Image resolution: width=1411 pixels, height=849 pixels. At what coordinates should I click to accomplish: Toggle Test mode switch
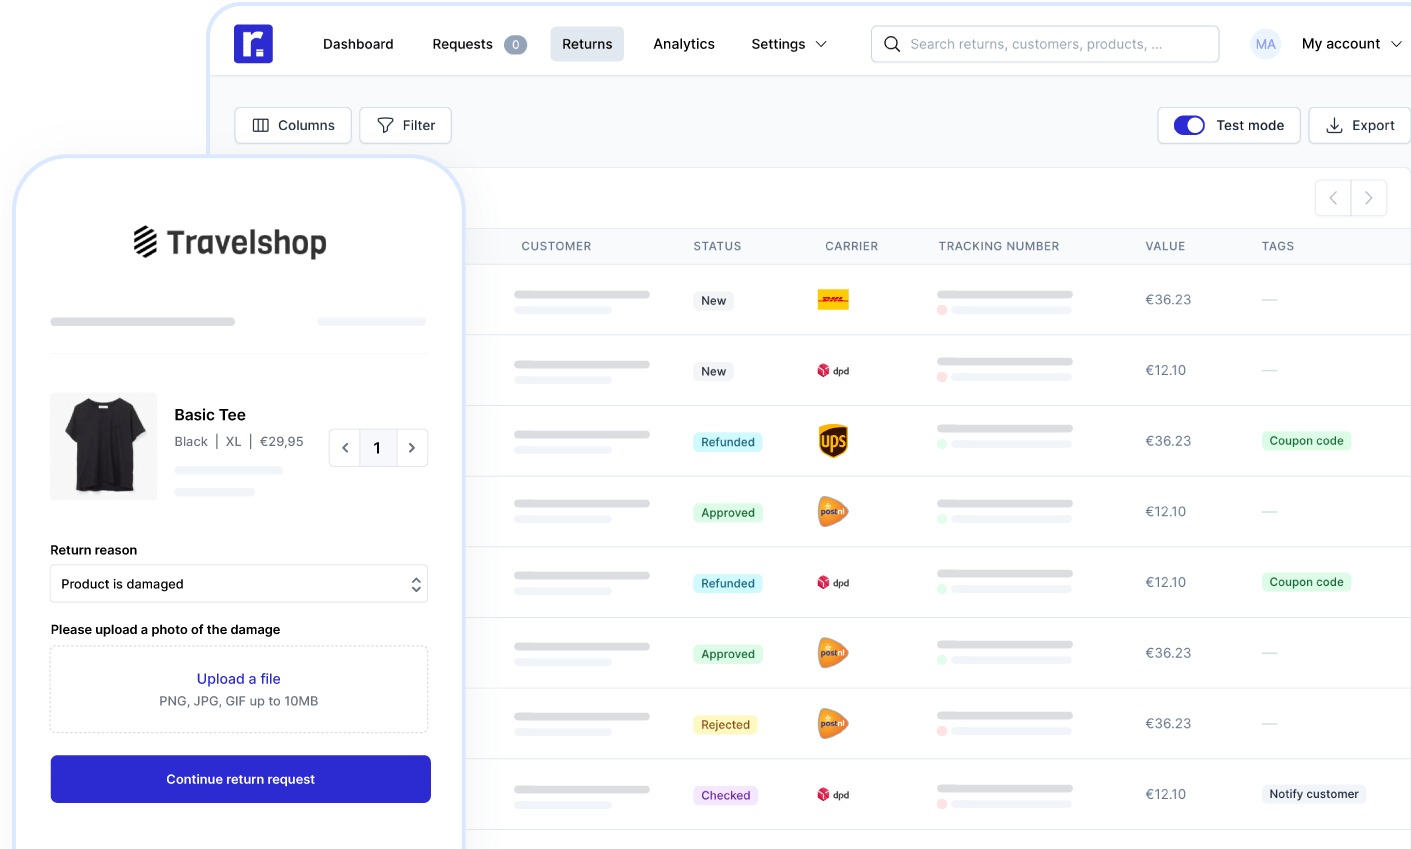(x=1189, y=125)
